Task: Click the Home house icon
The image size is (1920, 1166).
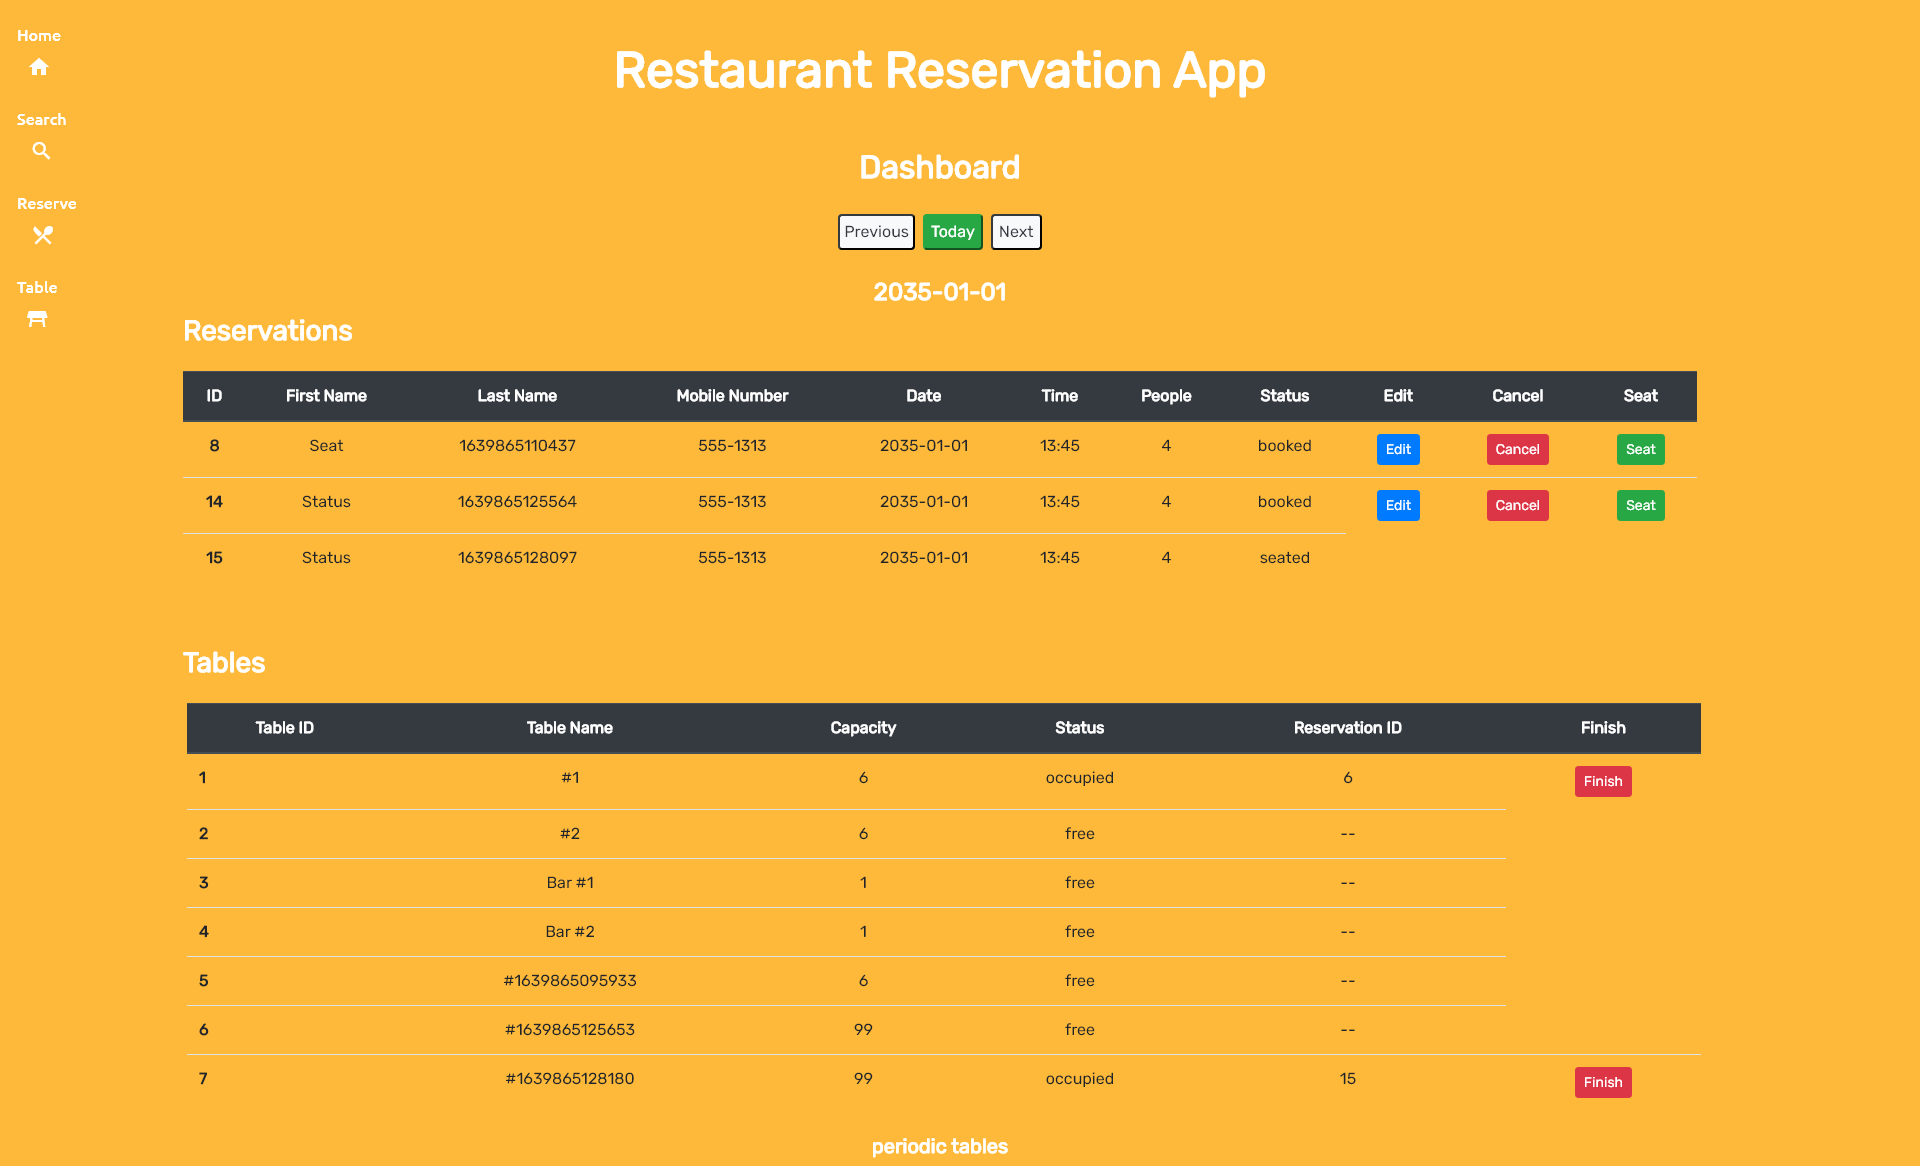Action: [x=39, y=67]
